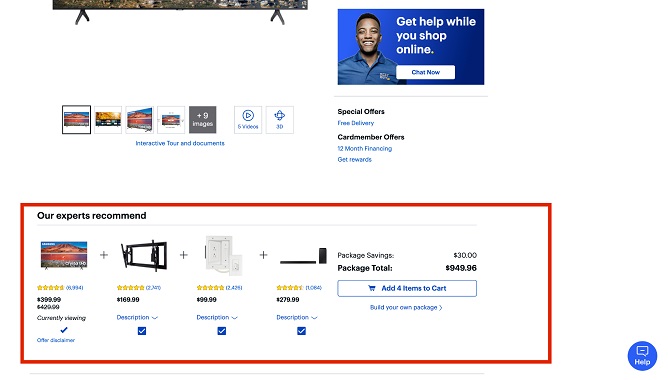Click the Help chat bubble icon
The width and height of the screenshot is (668, 380).
click(x=642, y=356)
